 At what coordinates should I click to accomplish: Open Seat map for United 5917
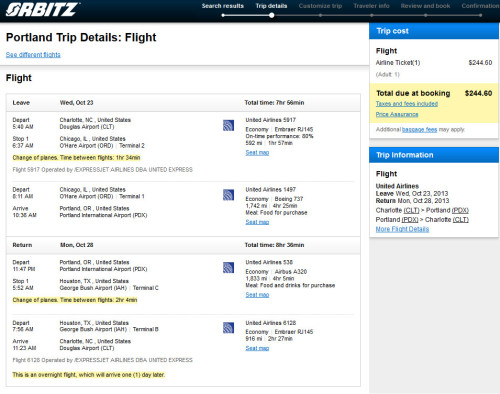tap(257, 153)
